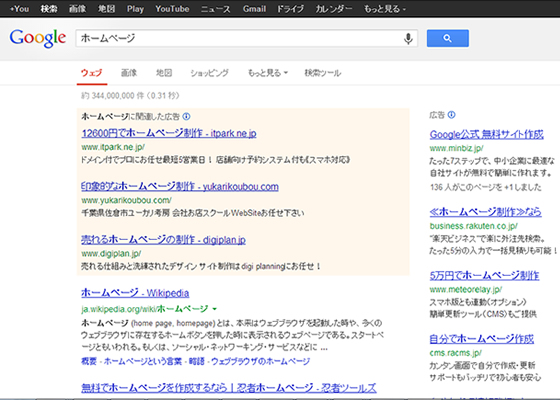Open もっと見る dropdown in search tabs
Screen dimensions: 560x400
pyautogui.click(x=268, y=73)
